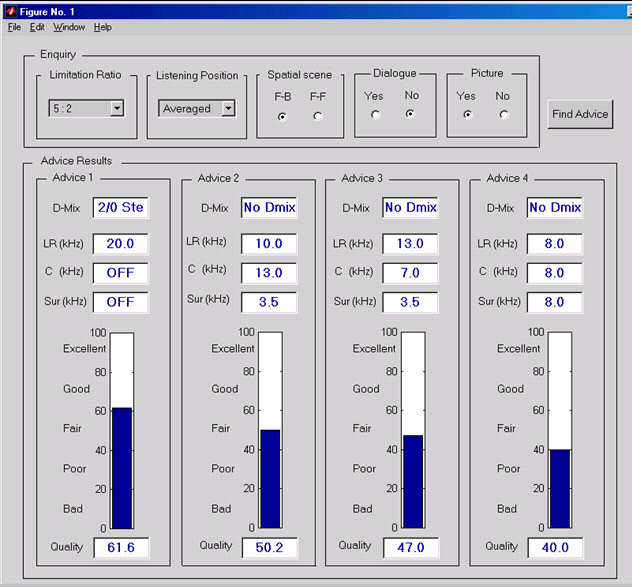This screenshot has height=587, width=632.
Task: Choose No for Dialogue
Action: [410, 114]
